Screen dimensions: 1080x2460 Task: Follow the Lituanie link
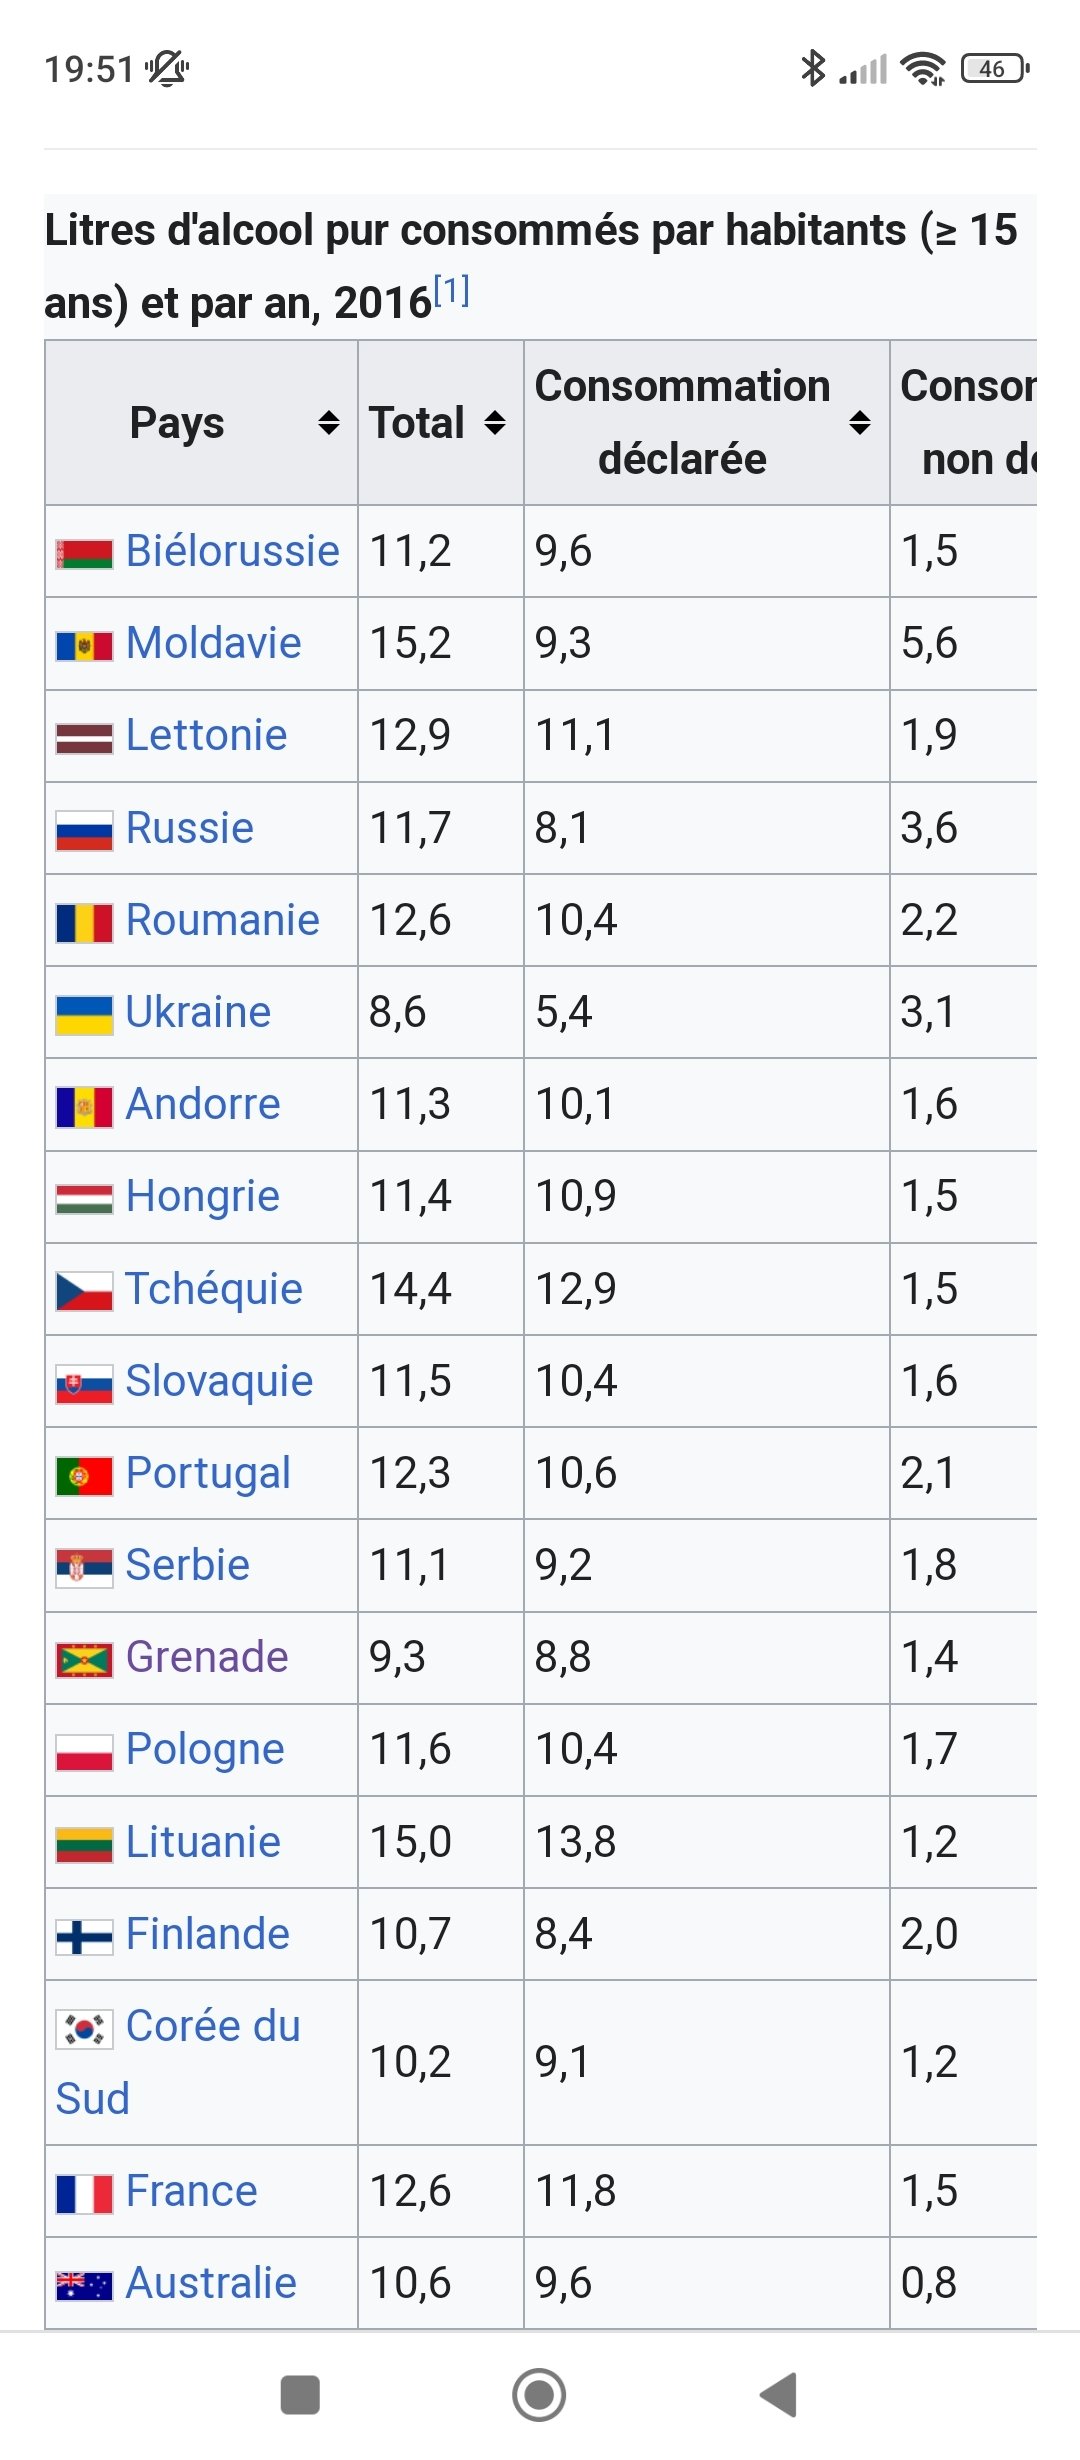click(x=203, y=1842)
